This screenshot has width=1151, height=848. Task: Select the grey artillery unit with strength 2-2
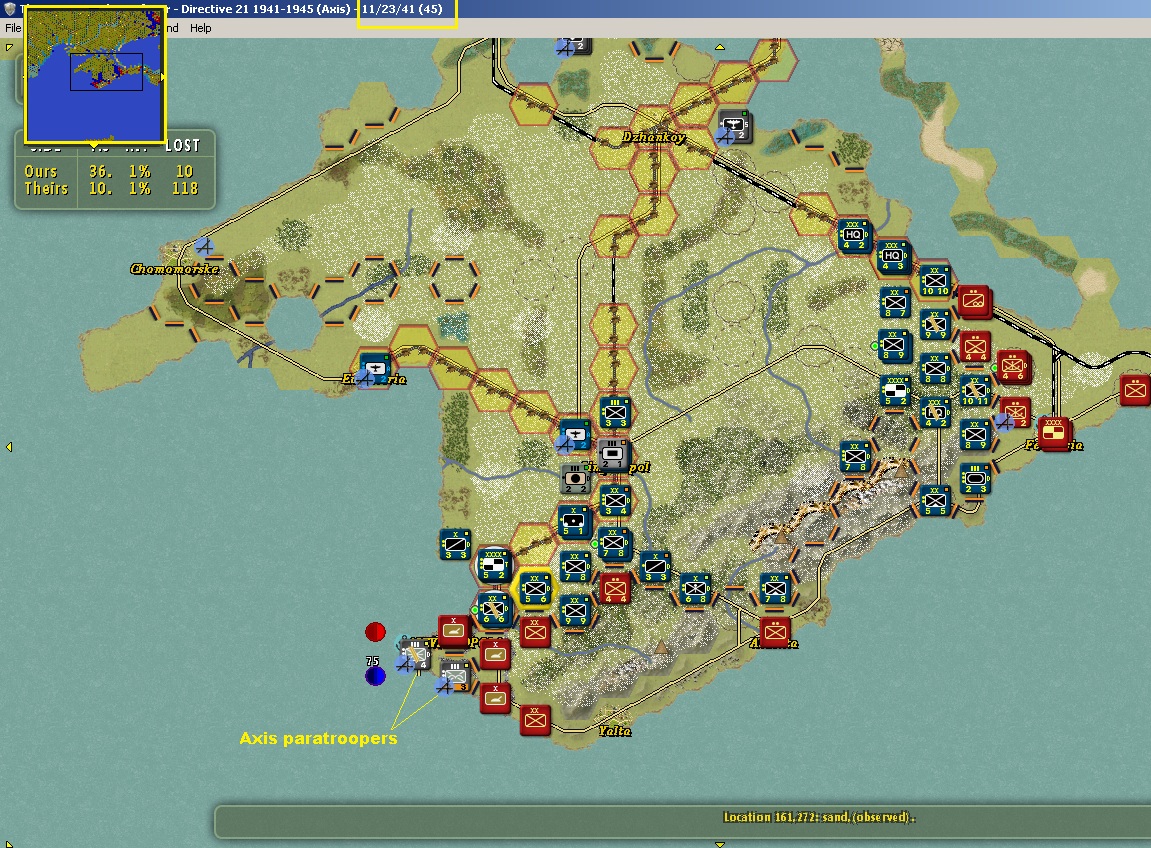click(574, 479)
